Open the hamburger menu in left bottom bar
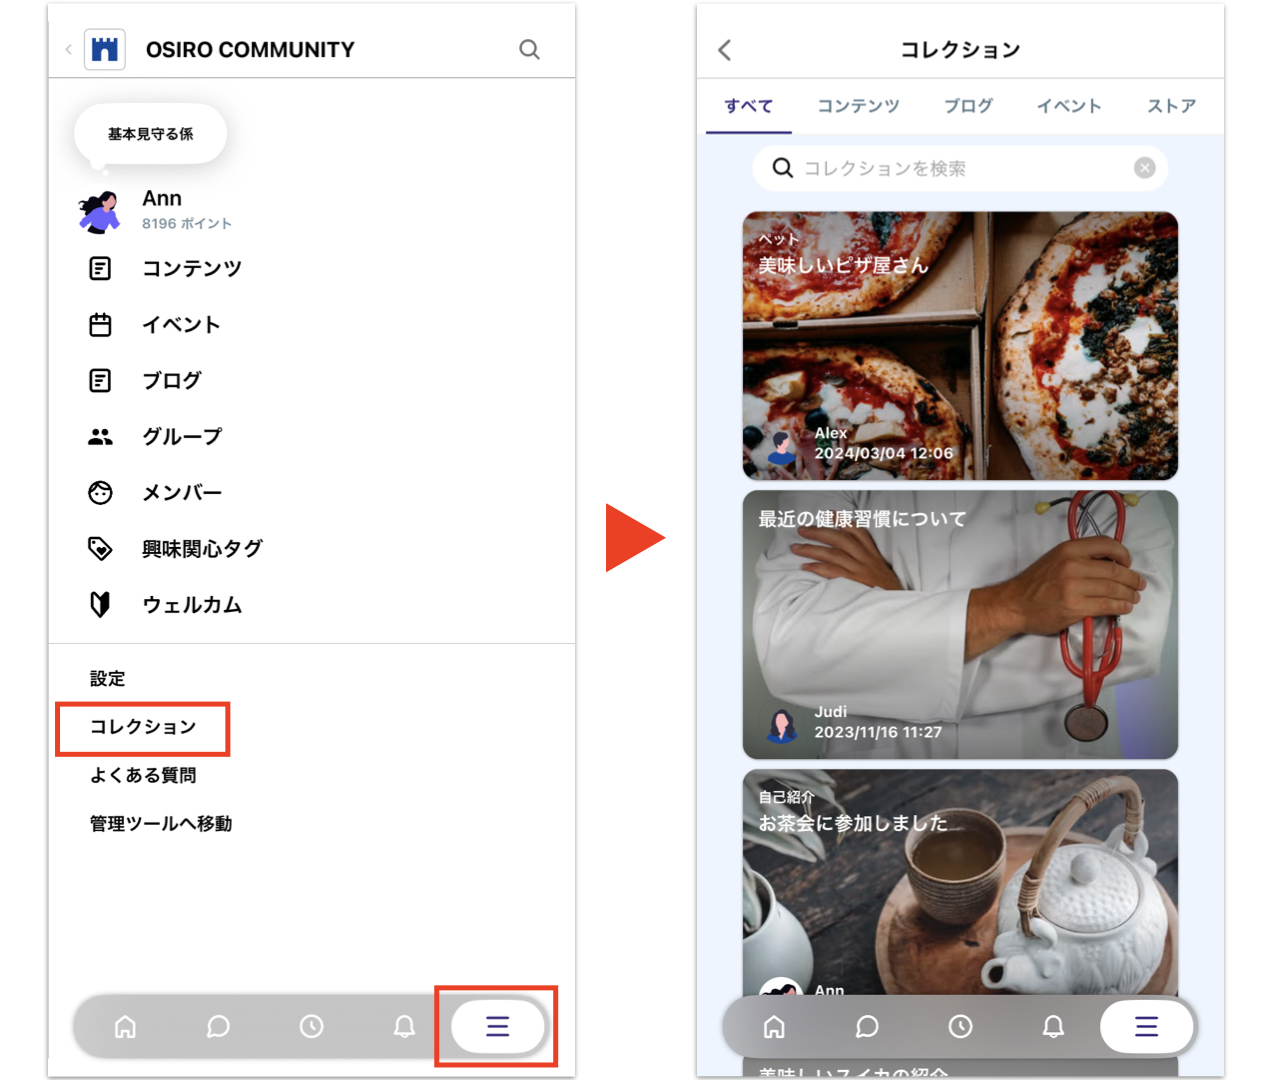 (497, 1026)
